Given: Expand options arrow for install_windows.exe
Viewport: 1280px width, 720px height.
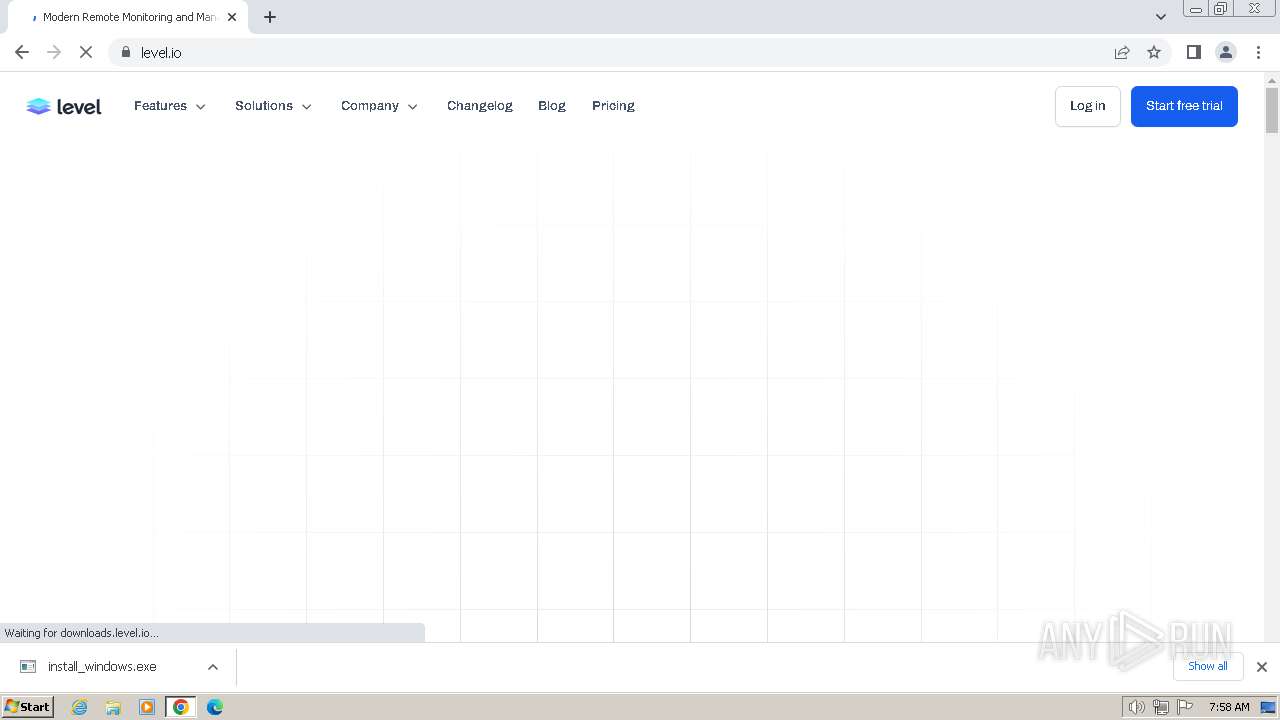Looking at the screenshot, I should (213, 667).
